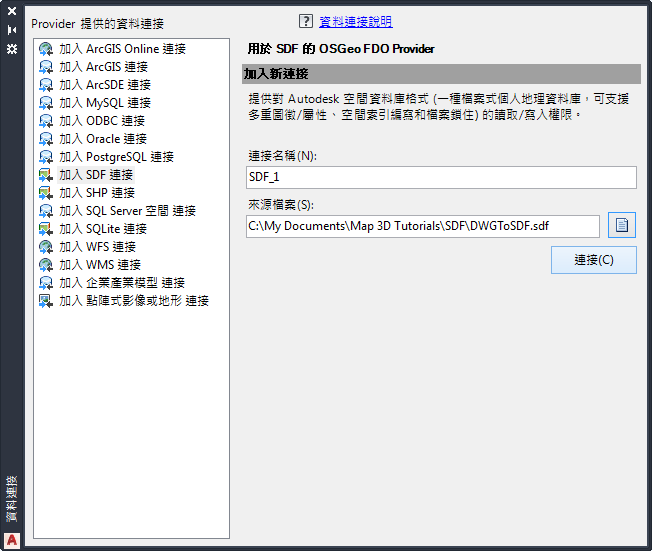Click the Provider 提供的資料連接 heading
Viewport: 652px width, 551px height.
pos(98,24)
